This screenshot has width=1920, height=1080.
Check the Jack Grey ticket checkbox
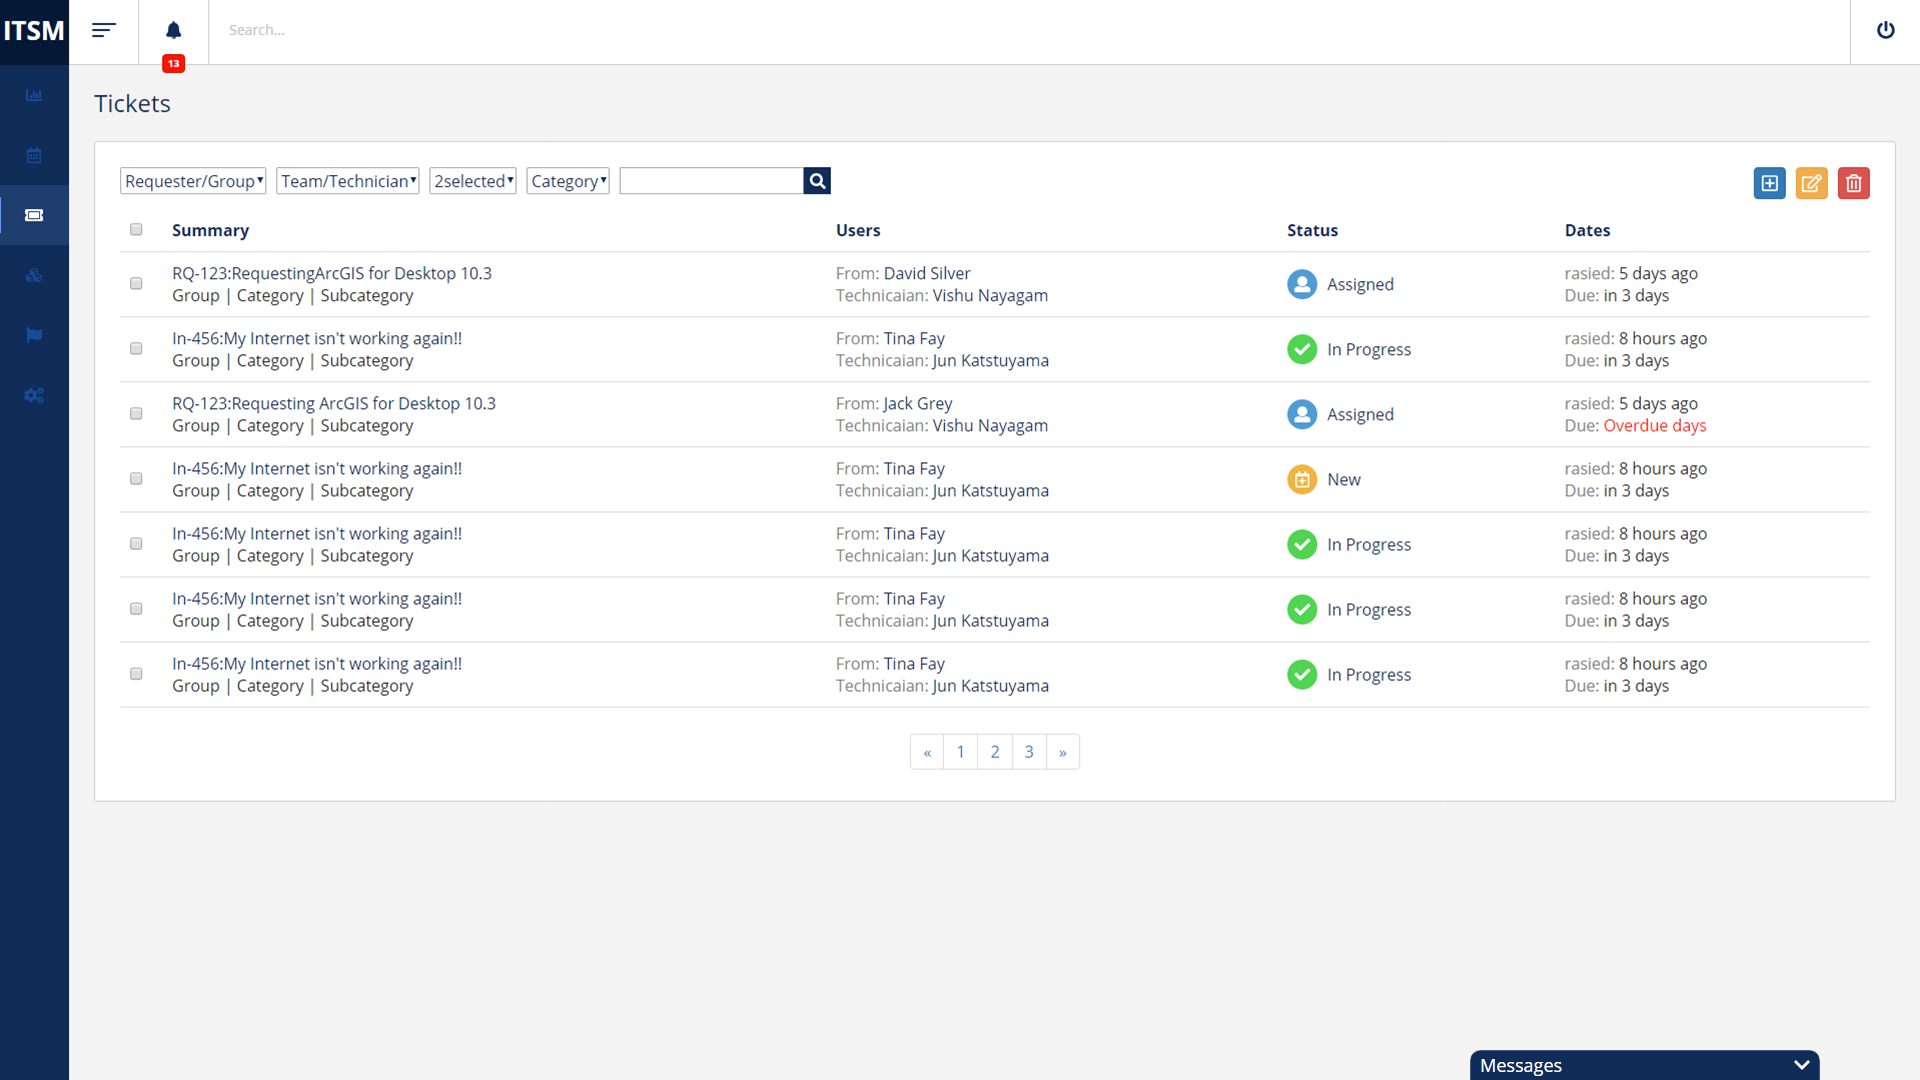pyautogui.click(x=136, y=413)
